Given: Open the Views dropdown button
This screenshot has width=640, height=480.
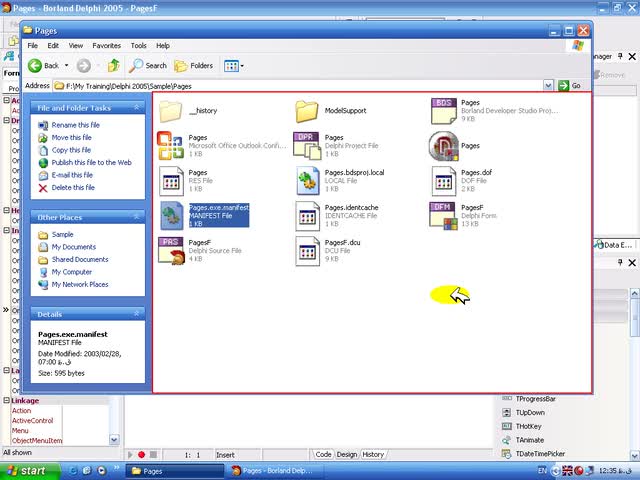Looking at the screenshot, I should pyautogui.click(x=234, y=66).
